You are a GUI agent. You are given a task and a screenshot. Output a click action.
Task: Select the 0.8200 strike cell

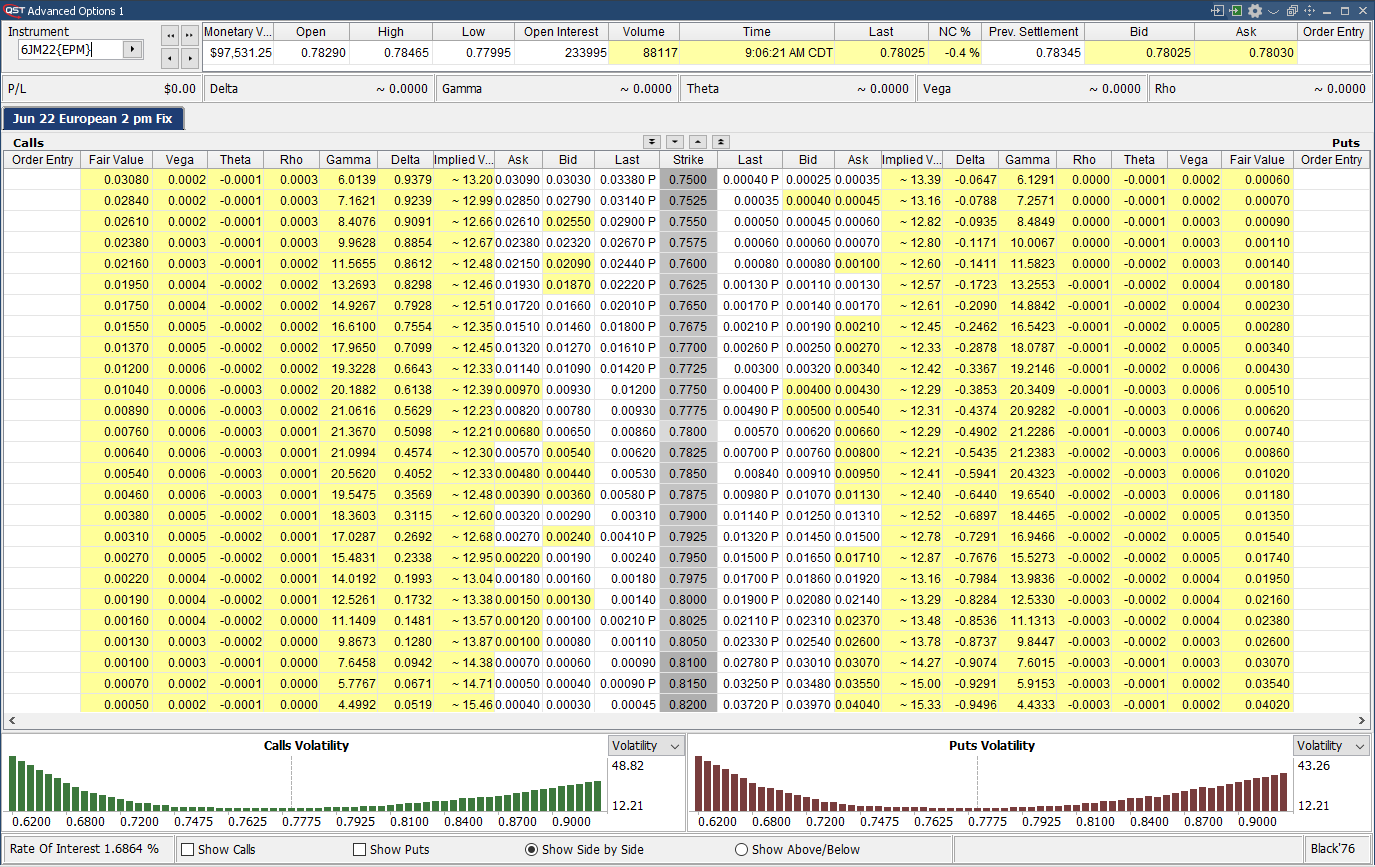(x=689, y=705)
